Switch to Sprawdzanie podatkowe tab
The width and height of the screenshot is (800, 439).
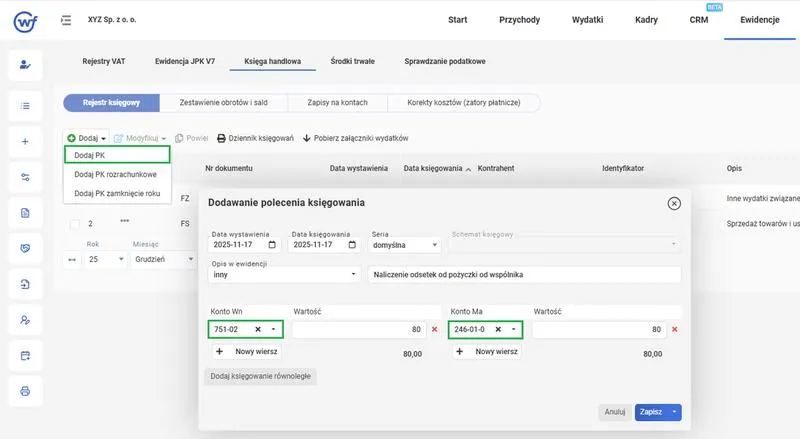pyautogui.click(x=445, y=61)
